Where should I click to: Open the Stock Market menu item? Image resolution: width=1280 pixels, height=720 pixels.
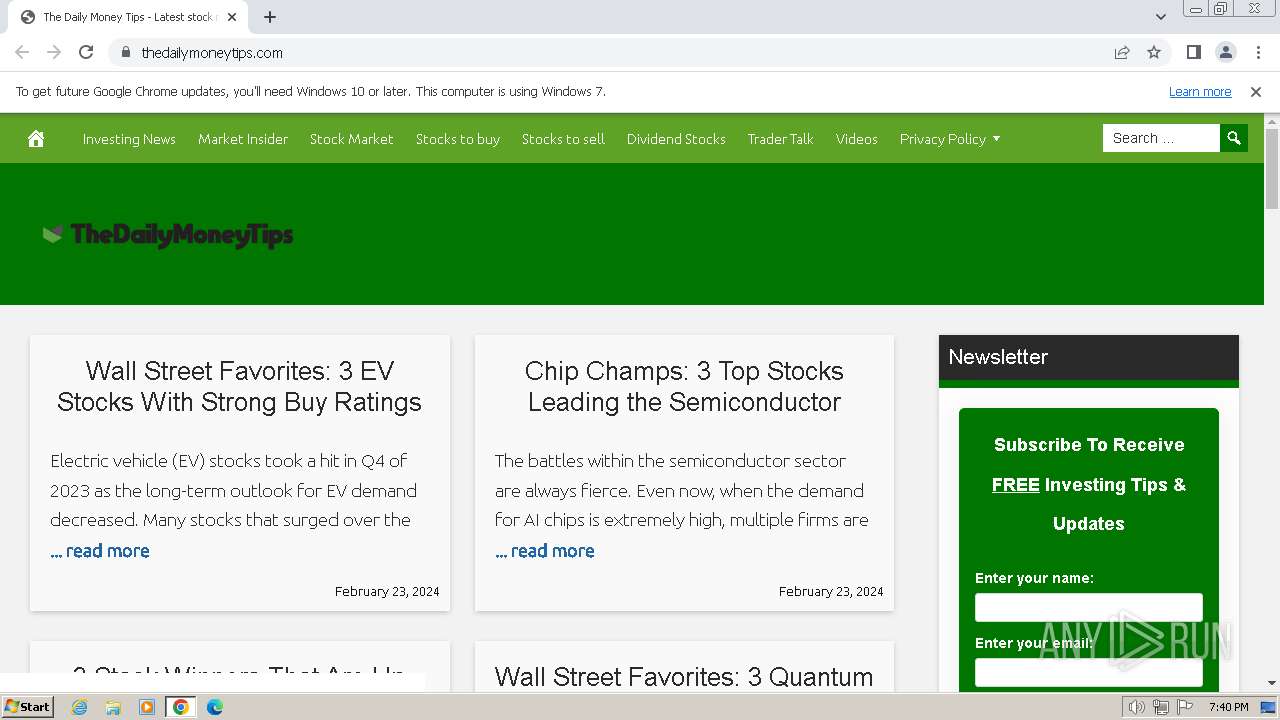click(x=352, y=139)
